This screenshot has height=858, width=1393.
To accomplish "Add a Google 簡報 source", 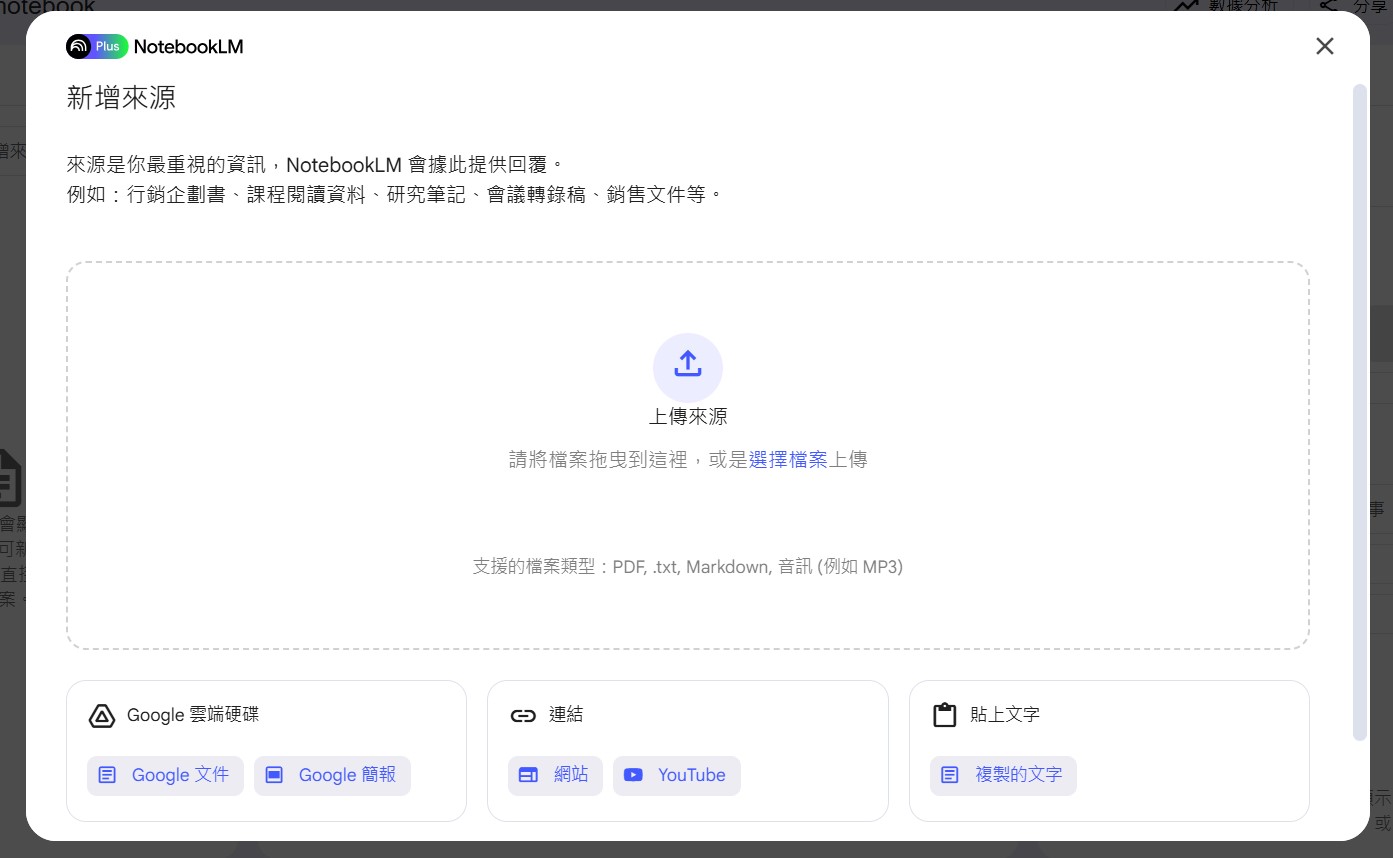I will tap(332, 775).
